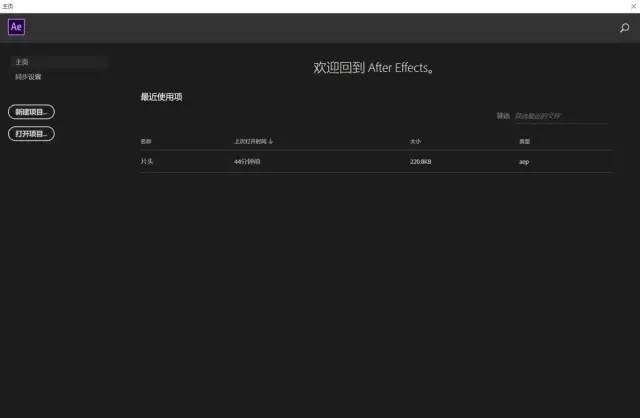Click the aep type cell
Image resolution: width=640 pixels, height=418 pixels.
click(x=524, y=162)
